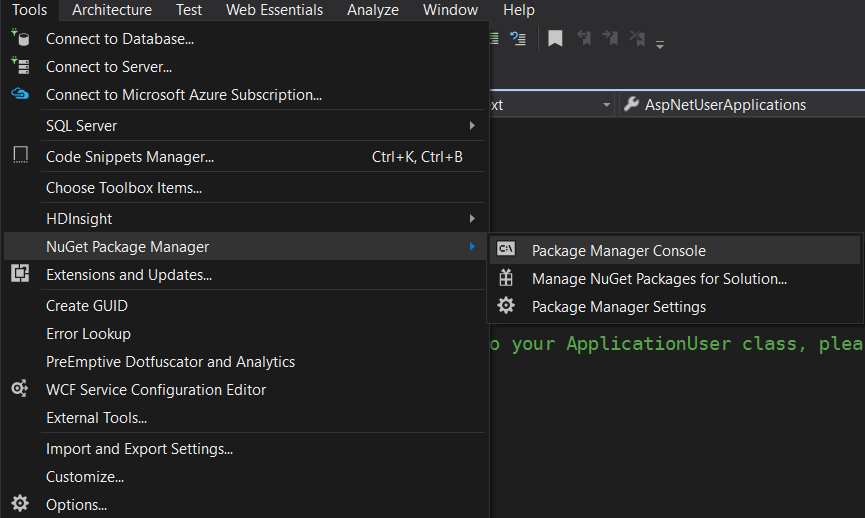The width and height of the screenshot is (865, 518).
Task: Expand the HDInsight submenu
Action: tap(472, 219)
